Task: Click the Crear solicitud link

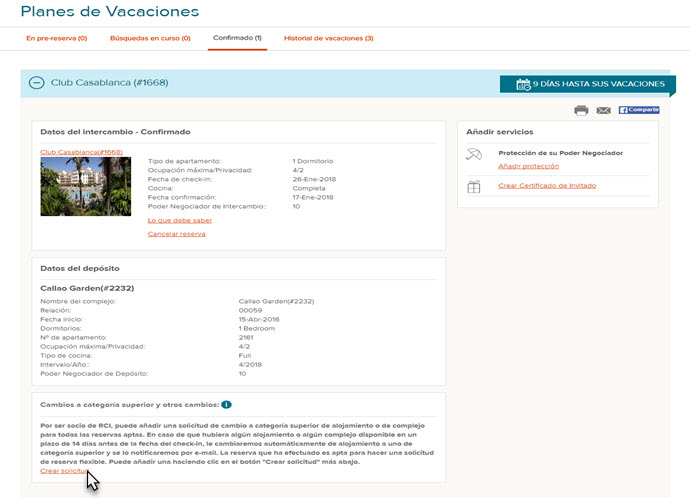Action: coord(63,470)
